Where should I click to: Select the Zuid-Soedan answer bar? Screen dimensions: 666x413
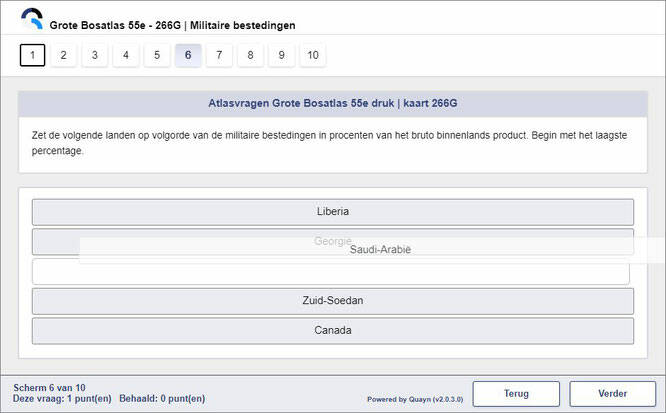tap(333, 301)
